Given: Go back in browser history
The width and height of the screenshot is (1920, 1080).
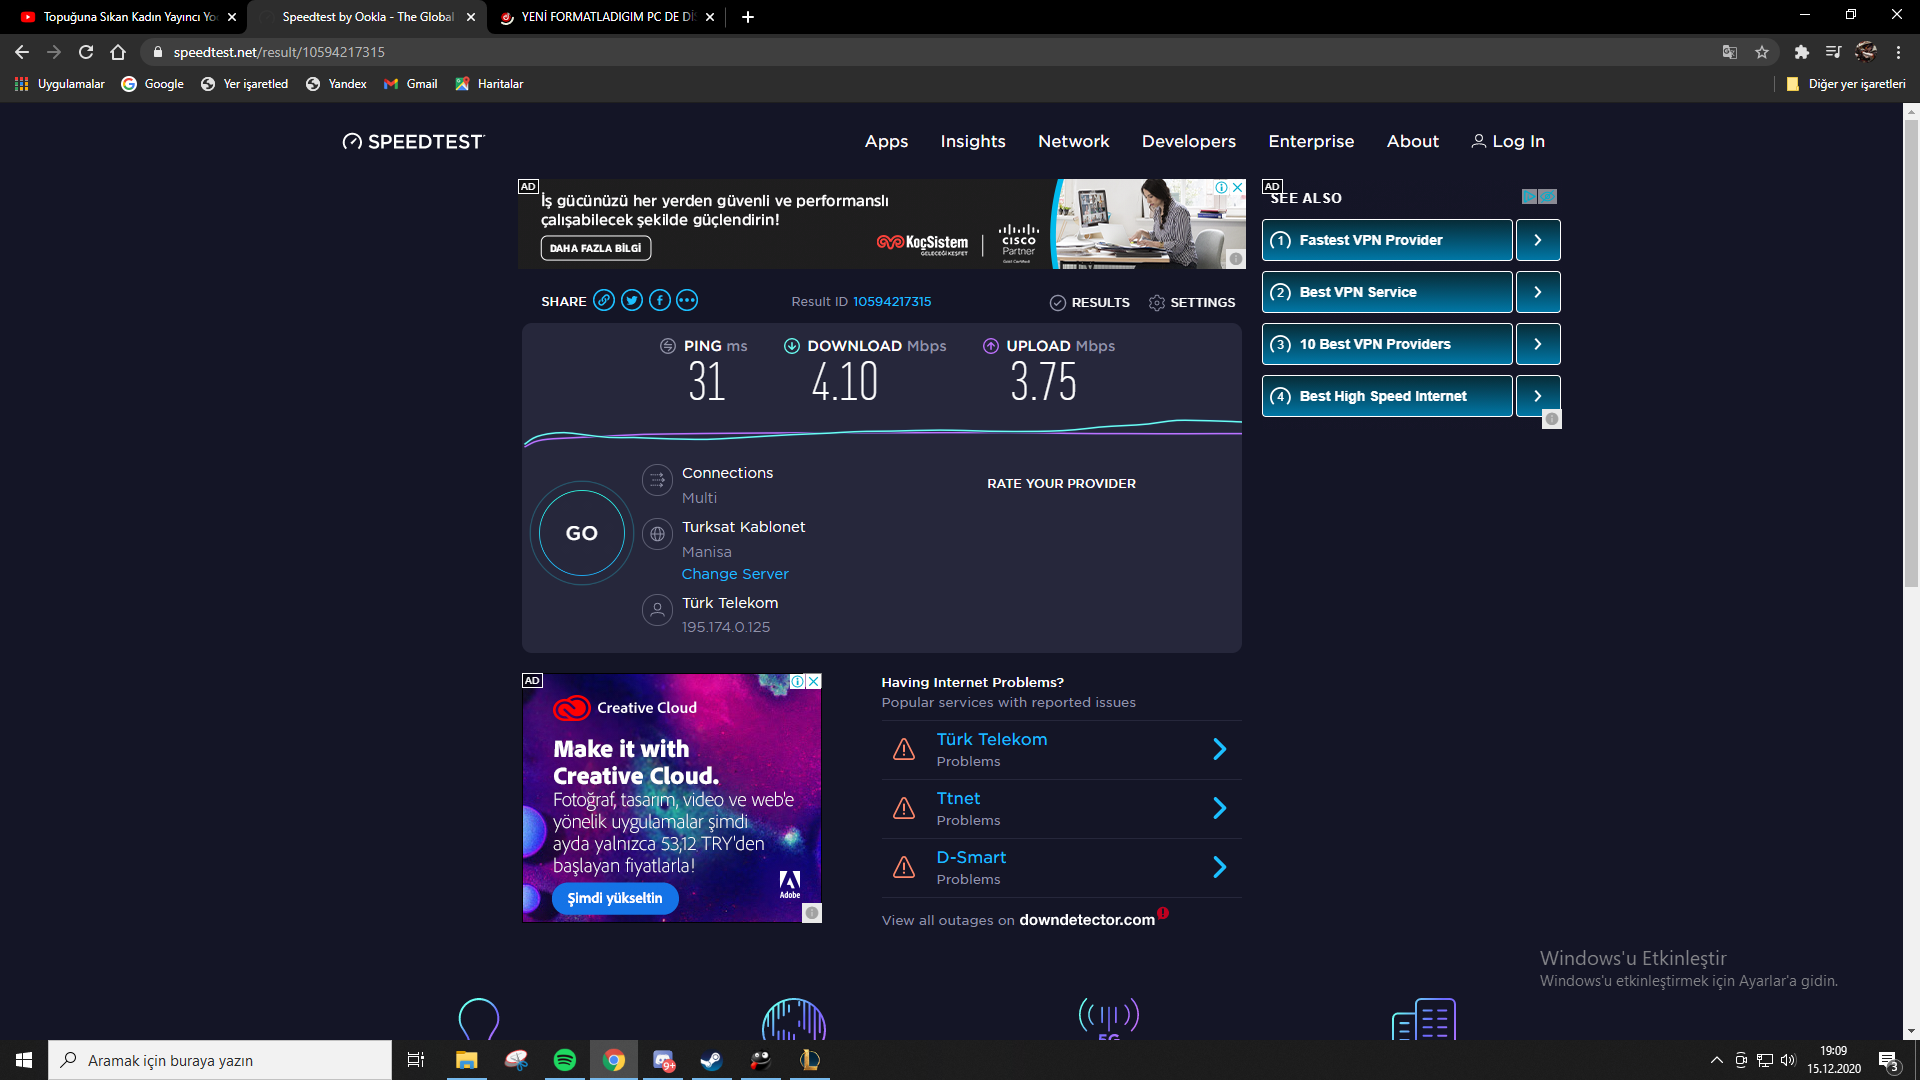Looking at the screenshot, I should [x=22, y=52].
